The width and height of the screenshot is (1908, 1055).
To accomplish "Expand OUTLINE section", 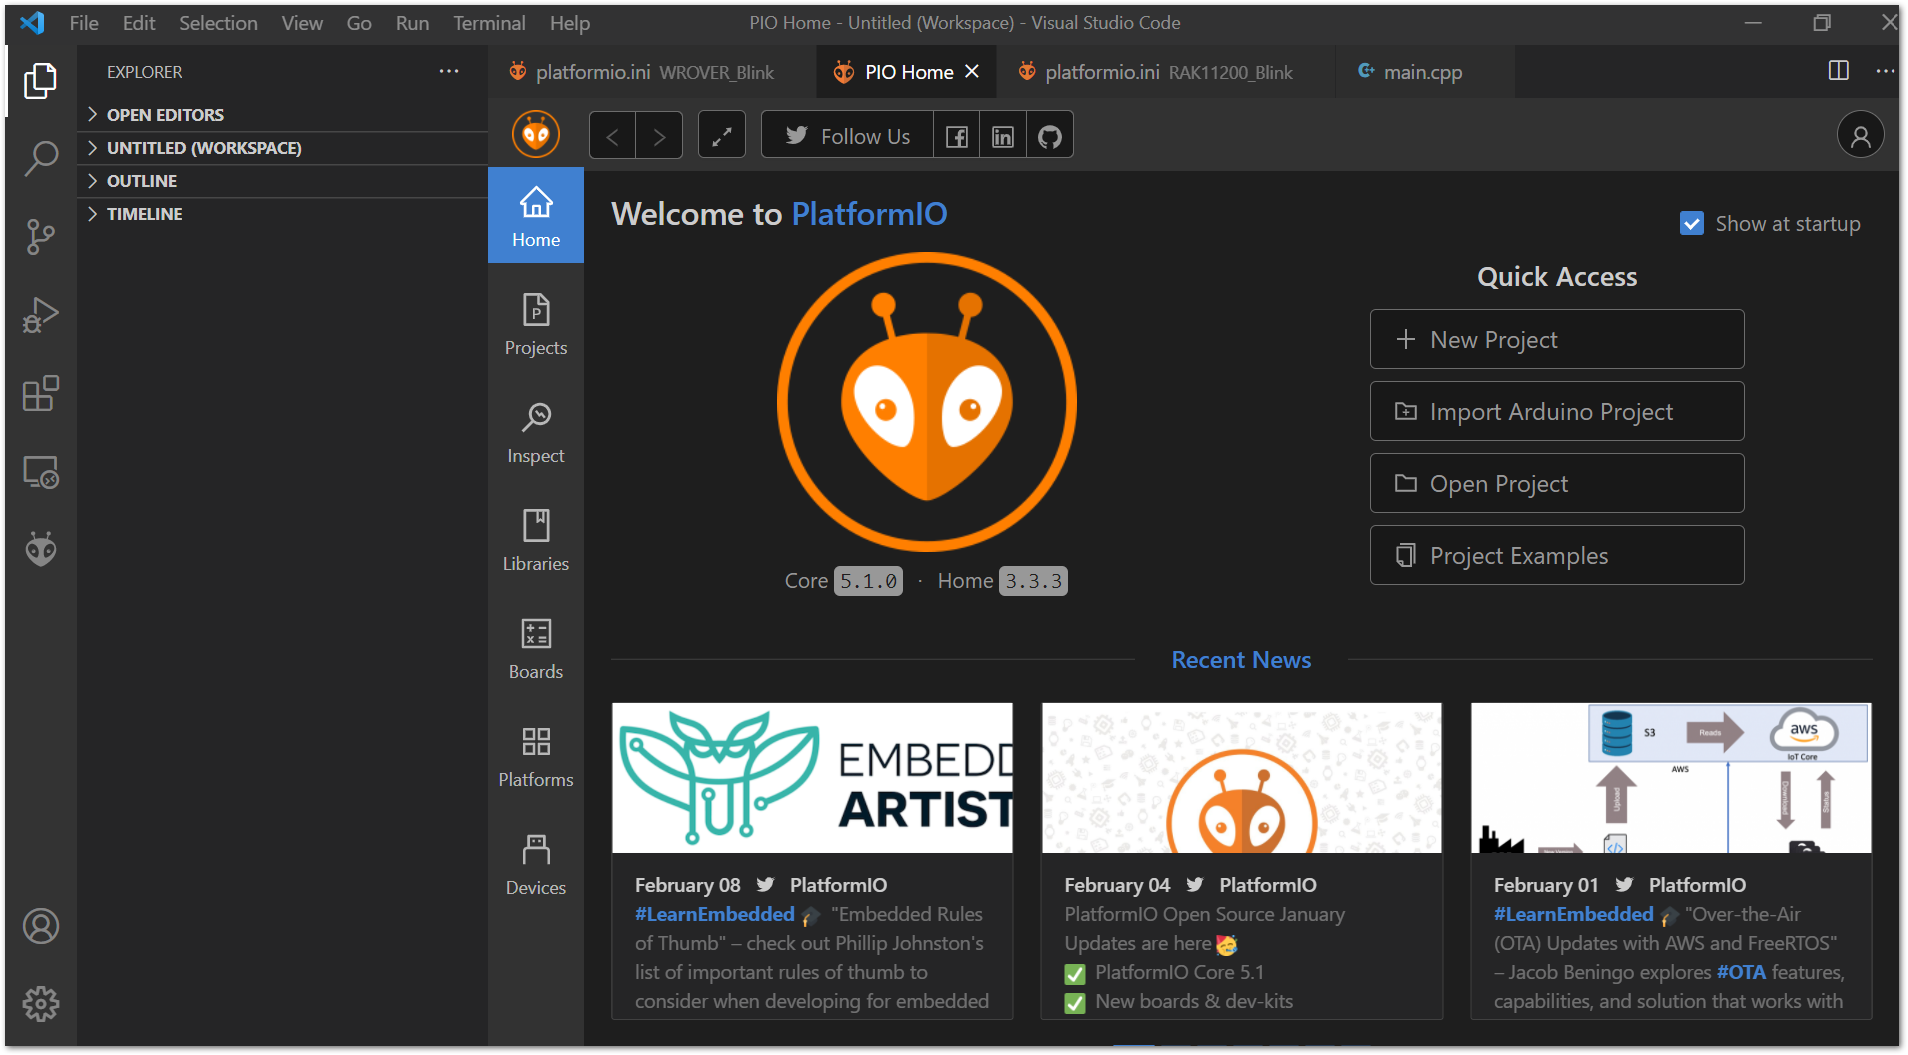I will pyautogui.click(x=282, y=180).
